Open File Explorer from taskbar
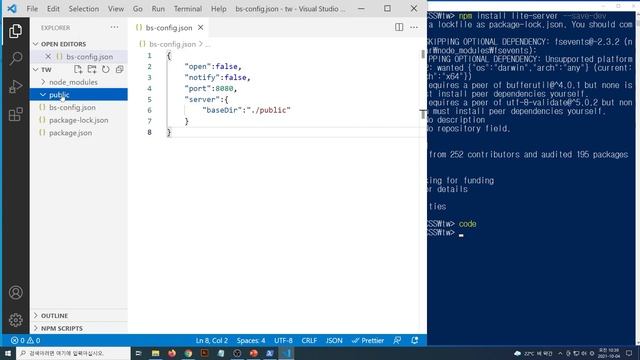The width and height of the screenshot is (640, 360). click(156, 353)
